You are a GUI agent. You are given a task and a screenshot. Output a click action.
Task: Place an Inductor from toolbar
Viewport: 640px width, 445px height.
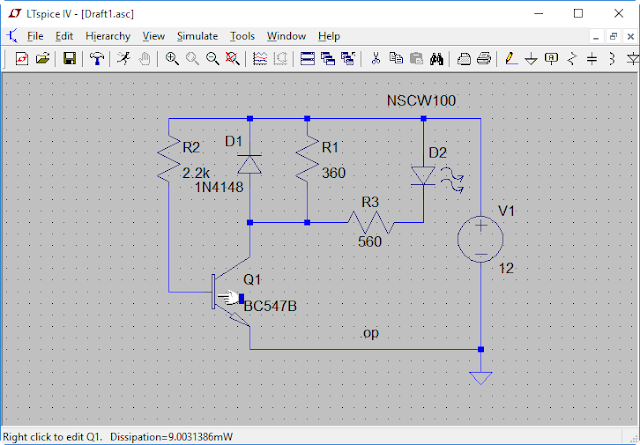point(612,59)
